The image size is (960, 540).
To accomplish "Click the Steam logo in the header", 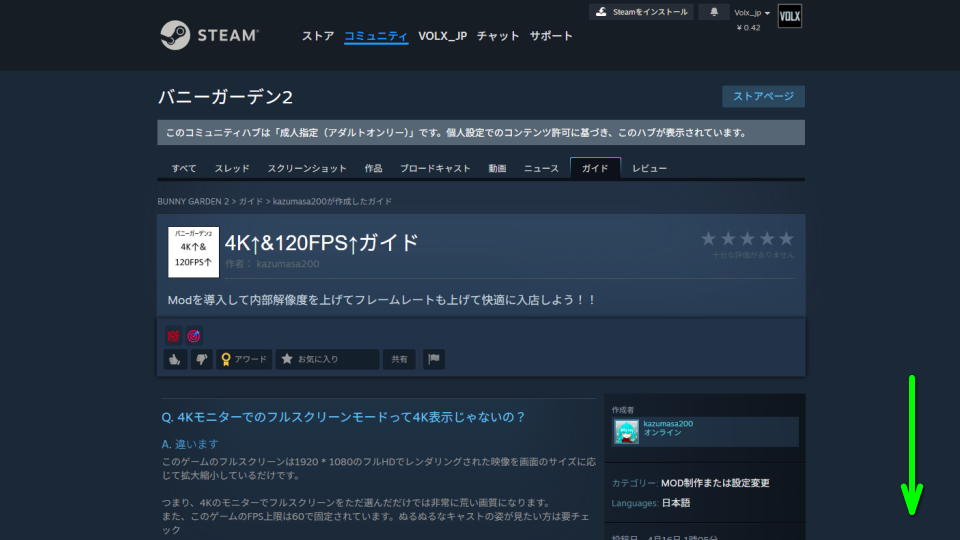I will (x=209, y=36).
